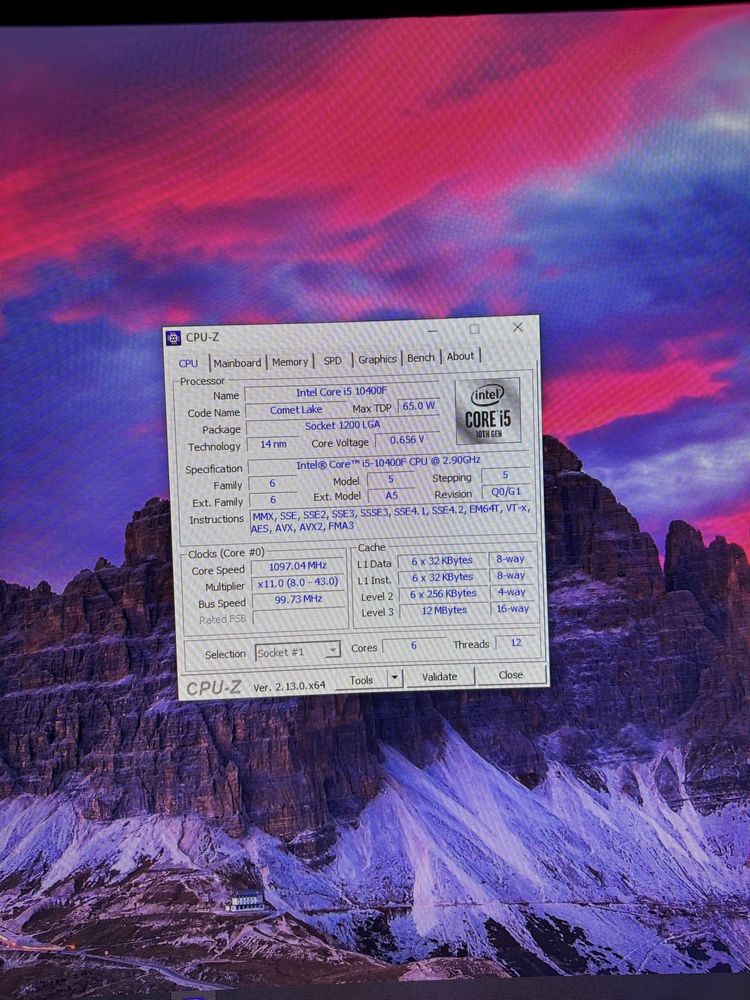Click the Validate button
Image resolution: width=750 pixels, height=1000 pixels.
pos(439,676)
